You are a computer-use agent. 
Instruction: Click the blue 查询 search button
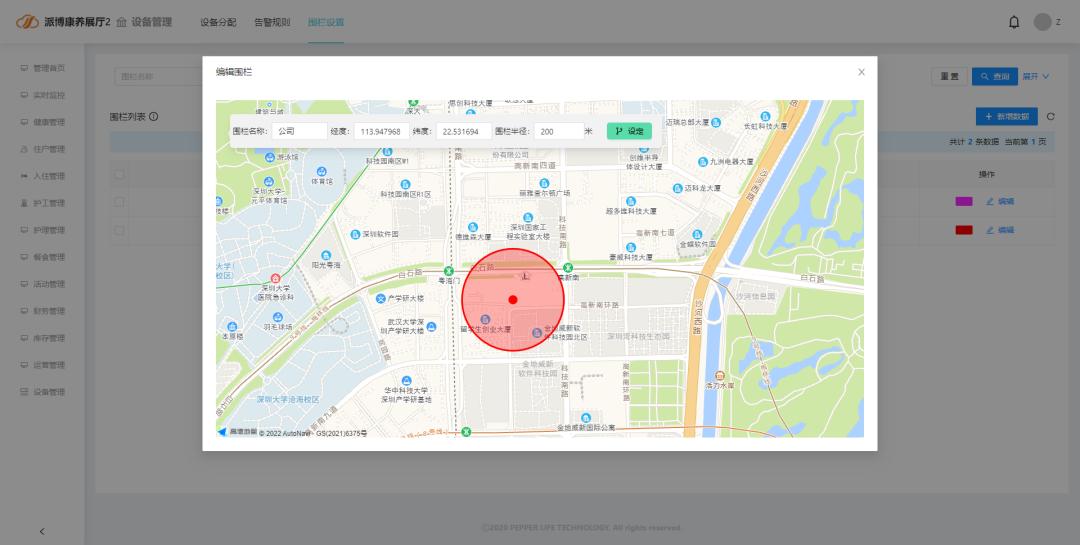click(995, 76)
